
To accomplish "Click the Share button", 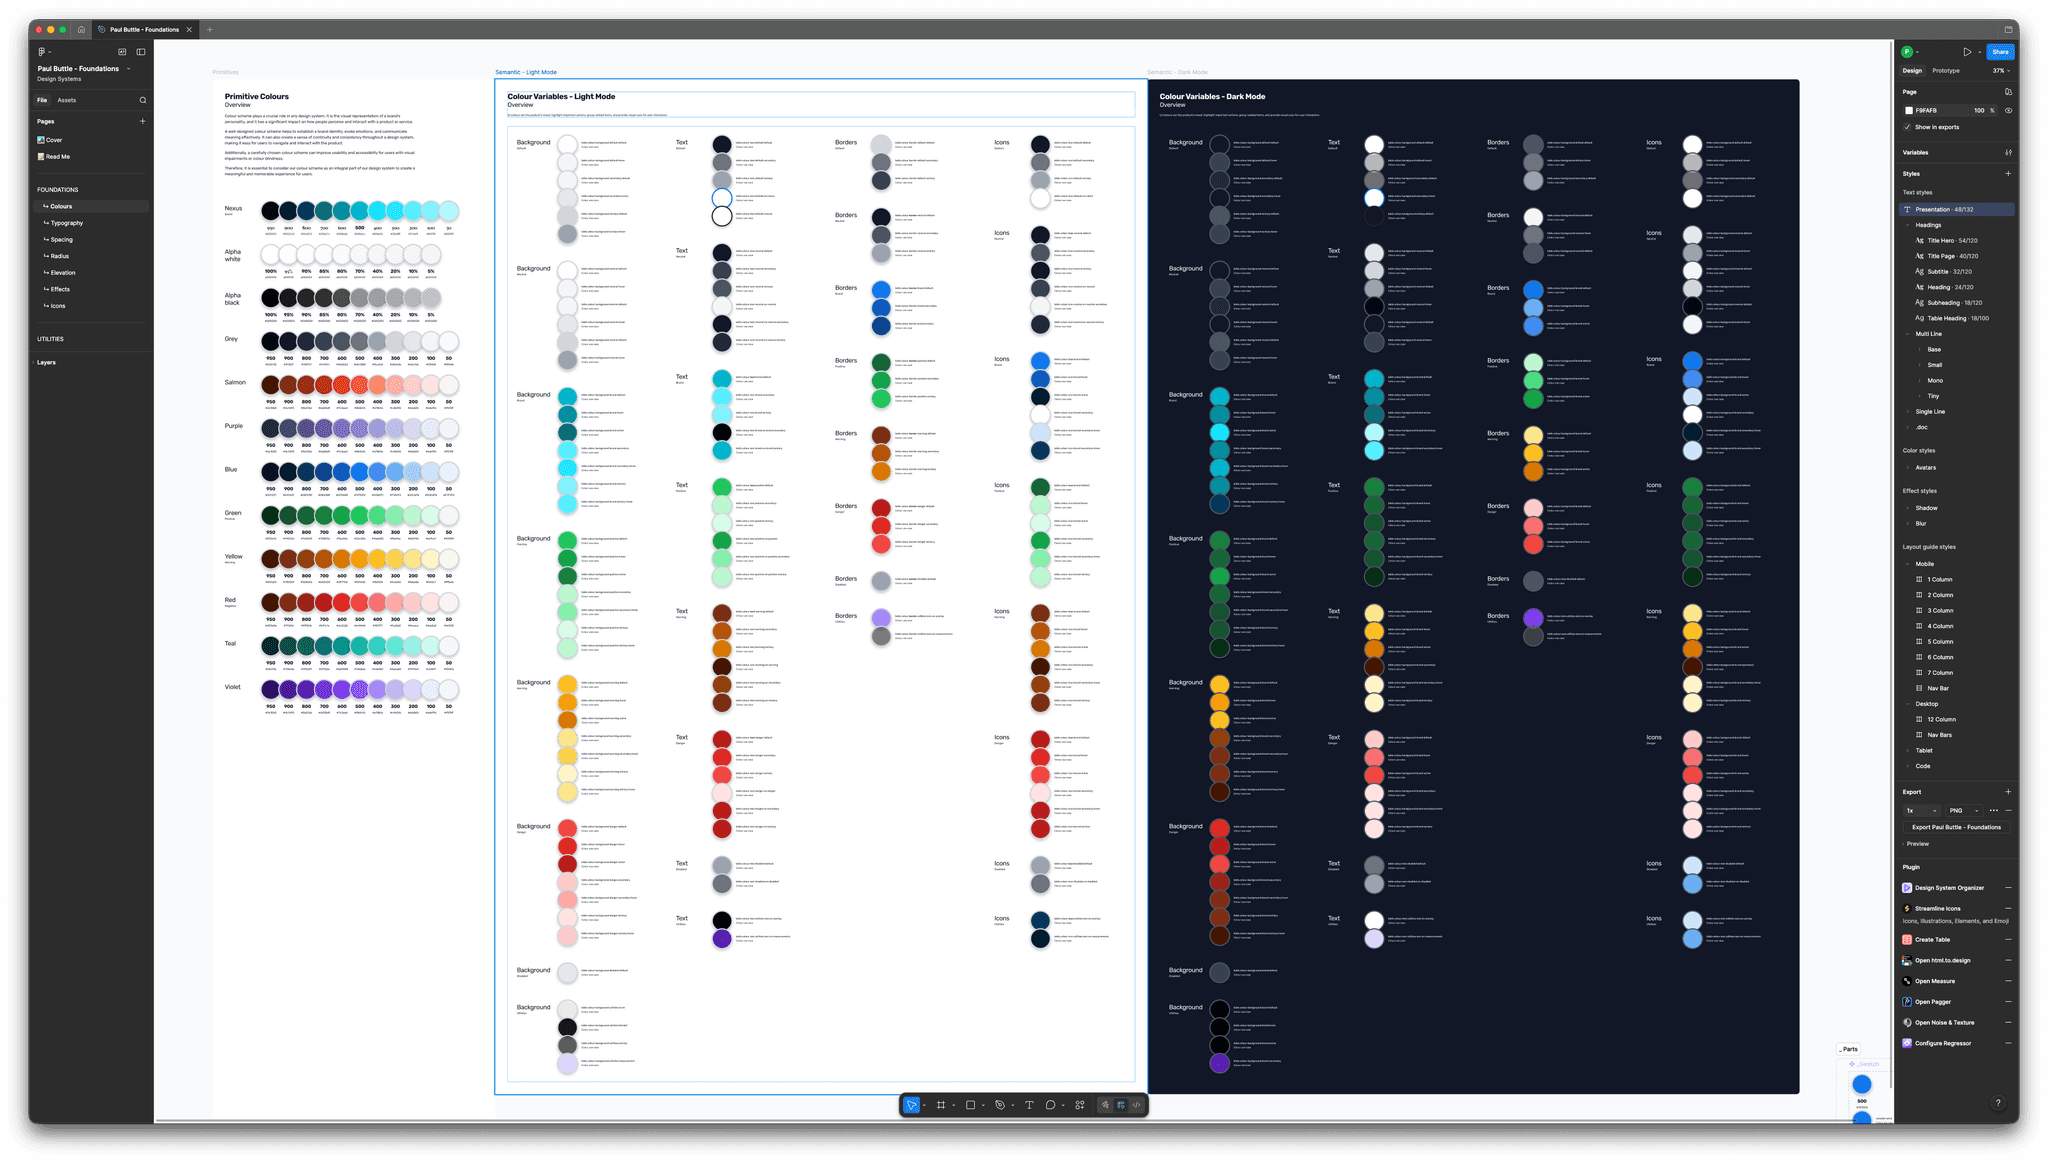I will (2000, 52).
